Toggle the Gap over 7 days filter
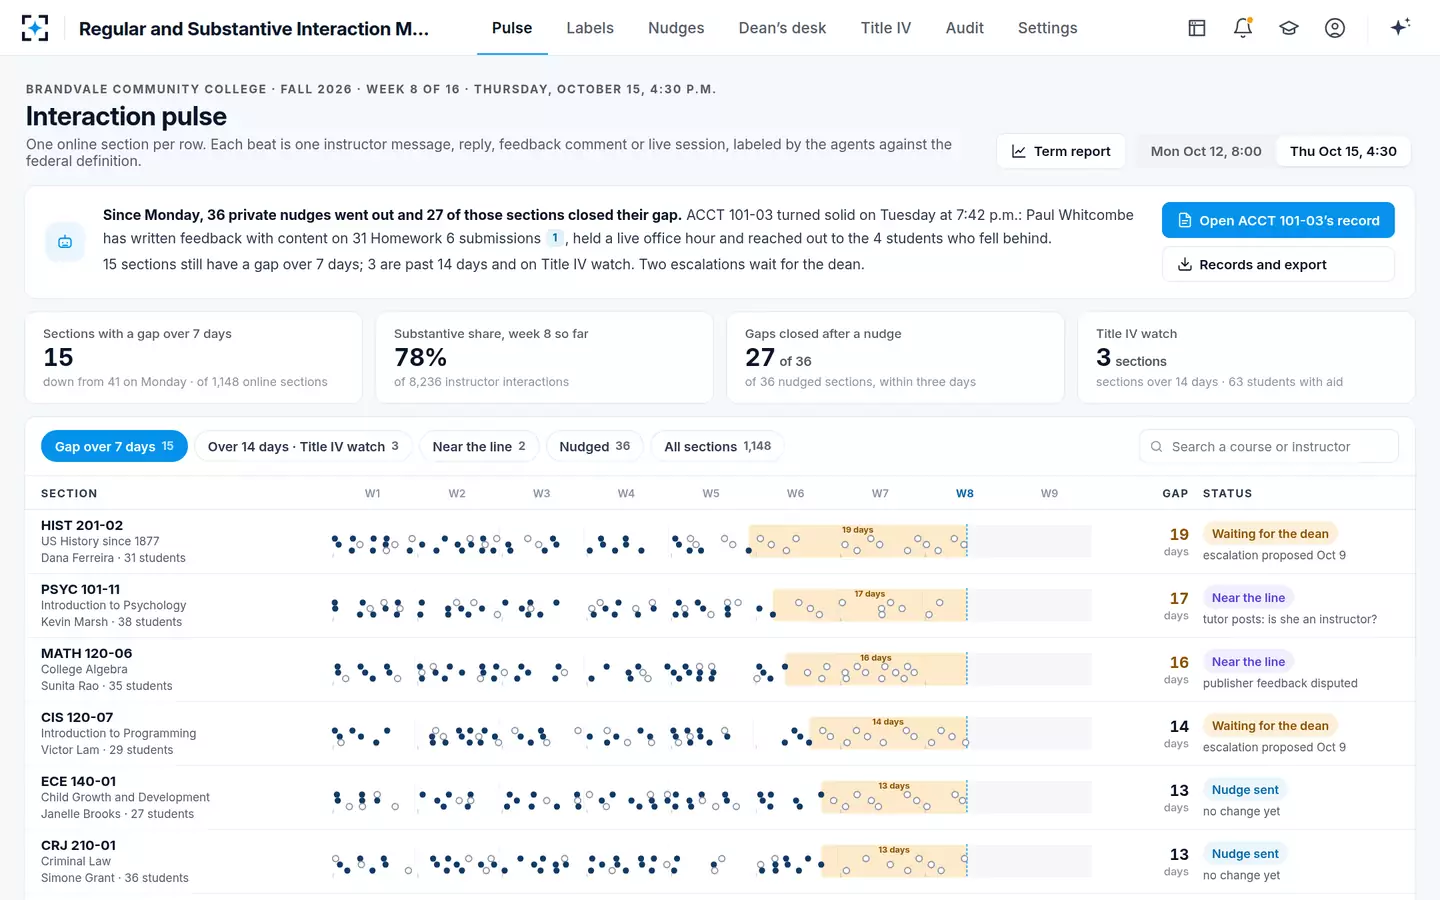Image resolution: width=1440 pixels, height=900 pixels. click(x=114, y=446)
